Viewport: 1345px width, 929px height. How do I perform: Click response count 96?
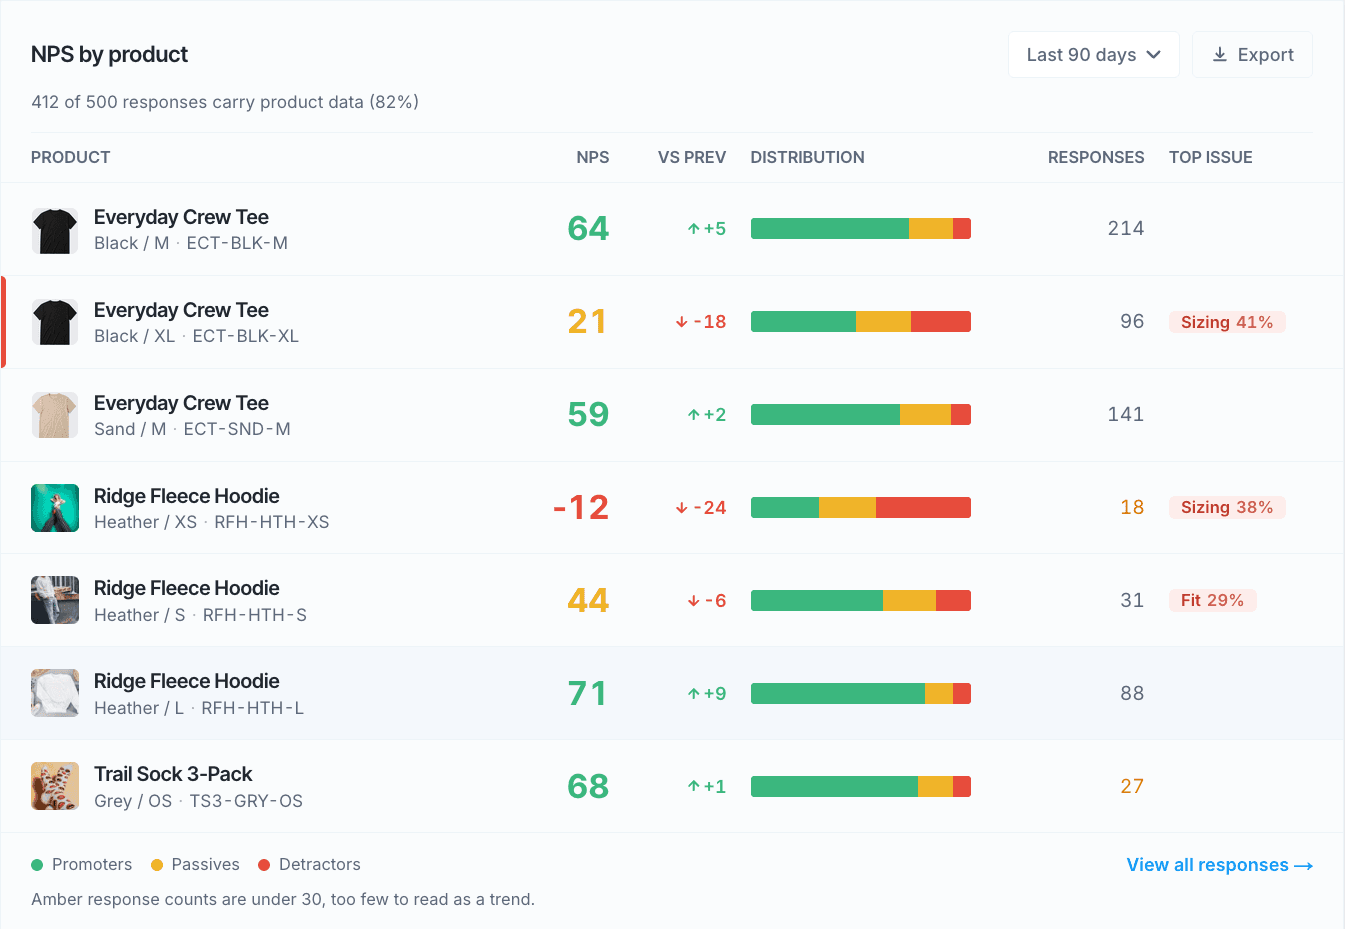1132,321
